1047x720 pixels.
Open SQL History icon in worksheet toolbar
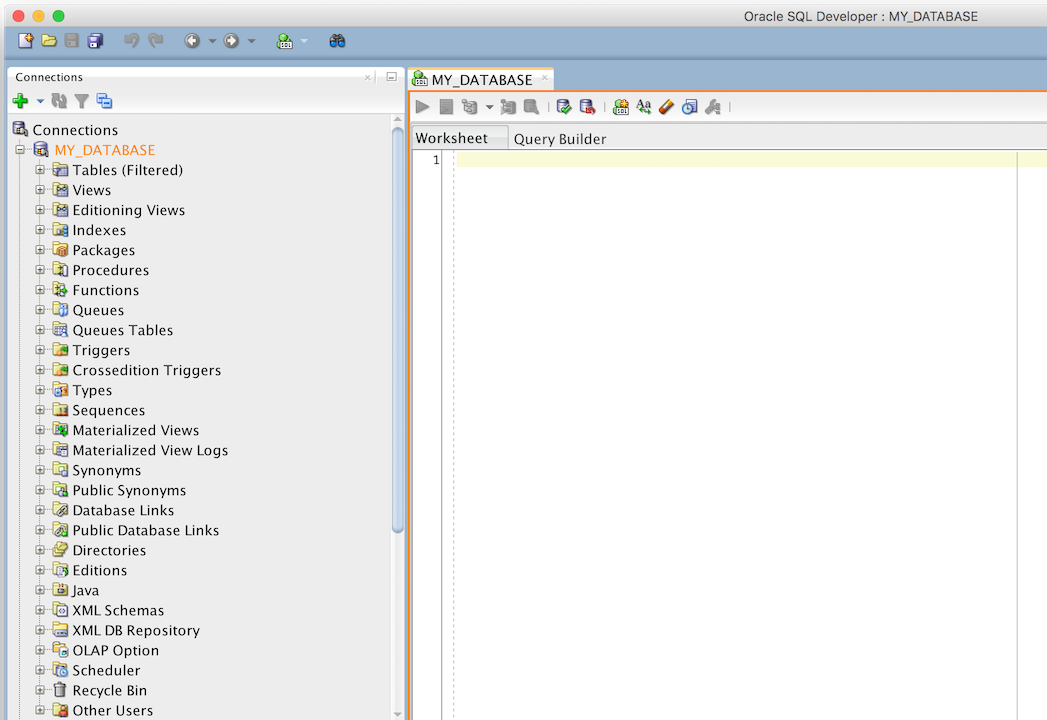689,106
